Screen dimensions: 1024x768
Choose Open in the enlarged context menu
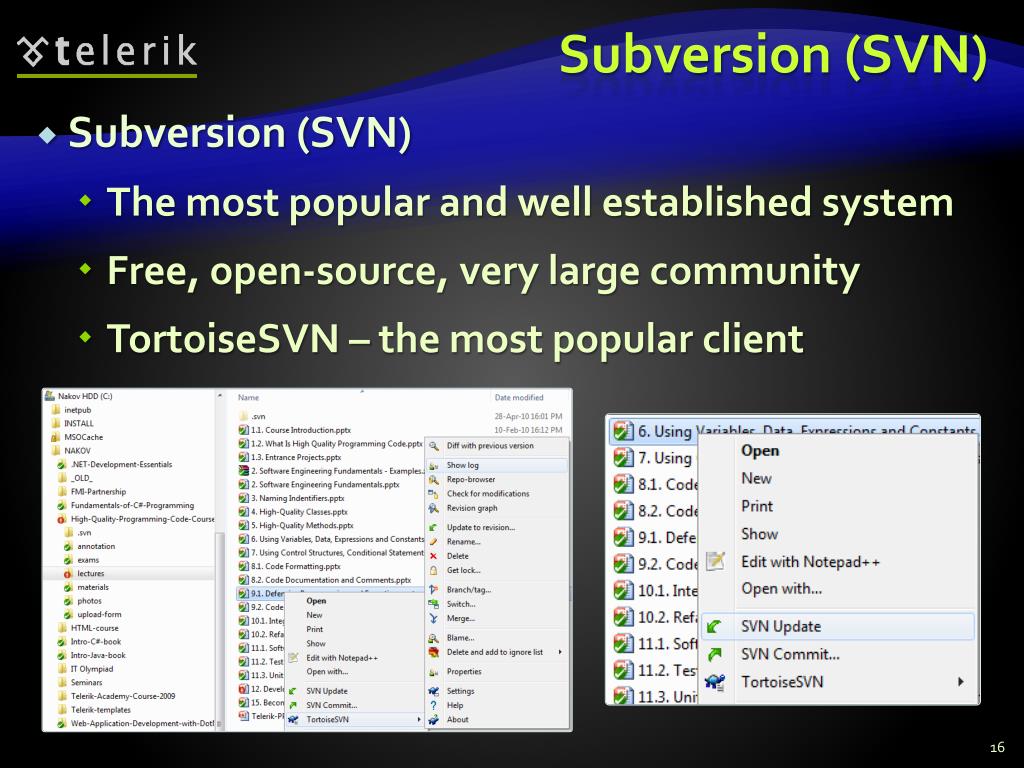click(x=760, y=451)
